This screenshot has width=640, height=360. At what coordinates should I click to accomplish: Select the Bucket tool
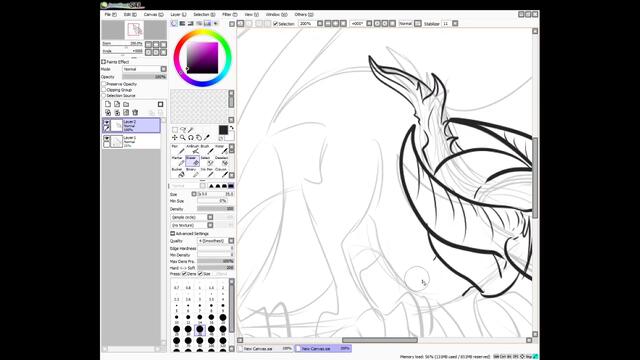tap(178, 172)
